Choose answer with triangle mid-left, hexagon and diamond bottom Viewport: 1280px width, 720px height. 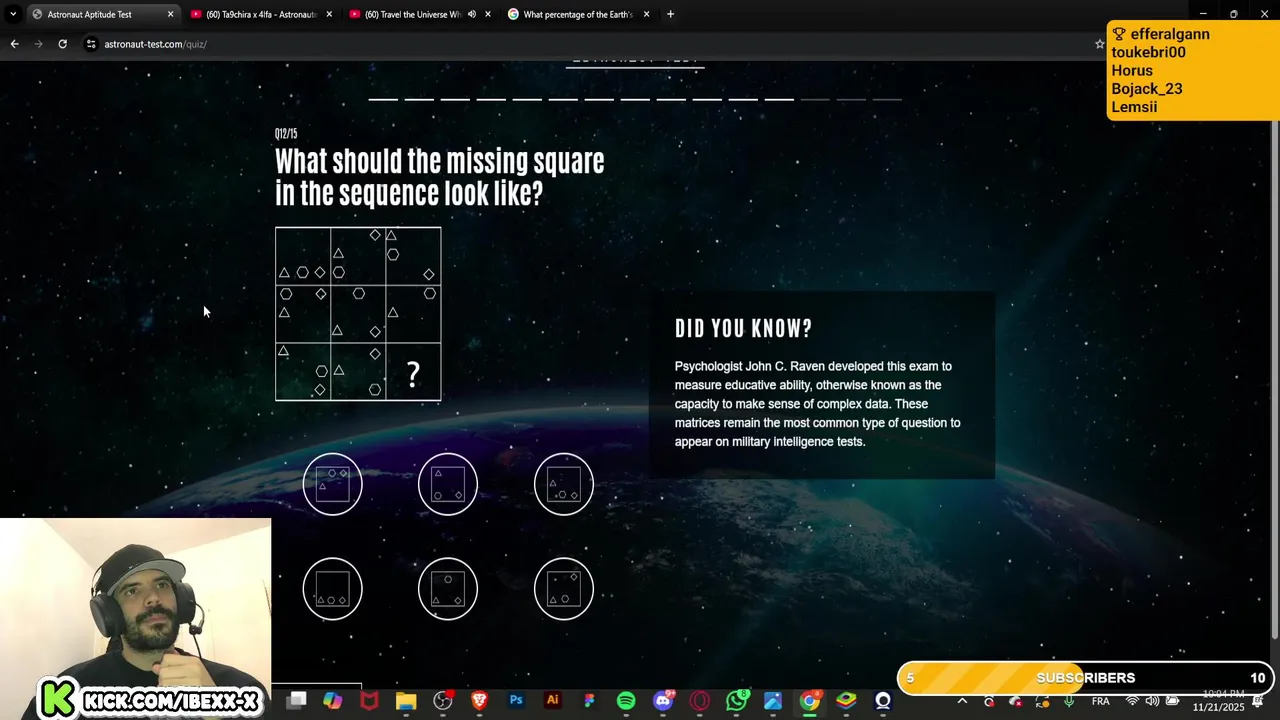(x=564, y=484)
